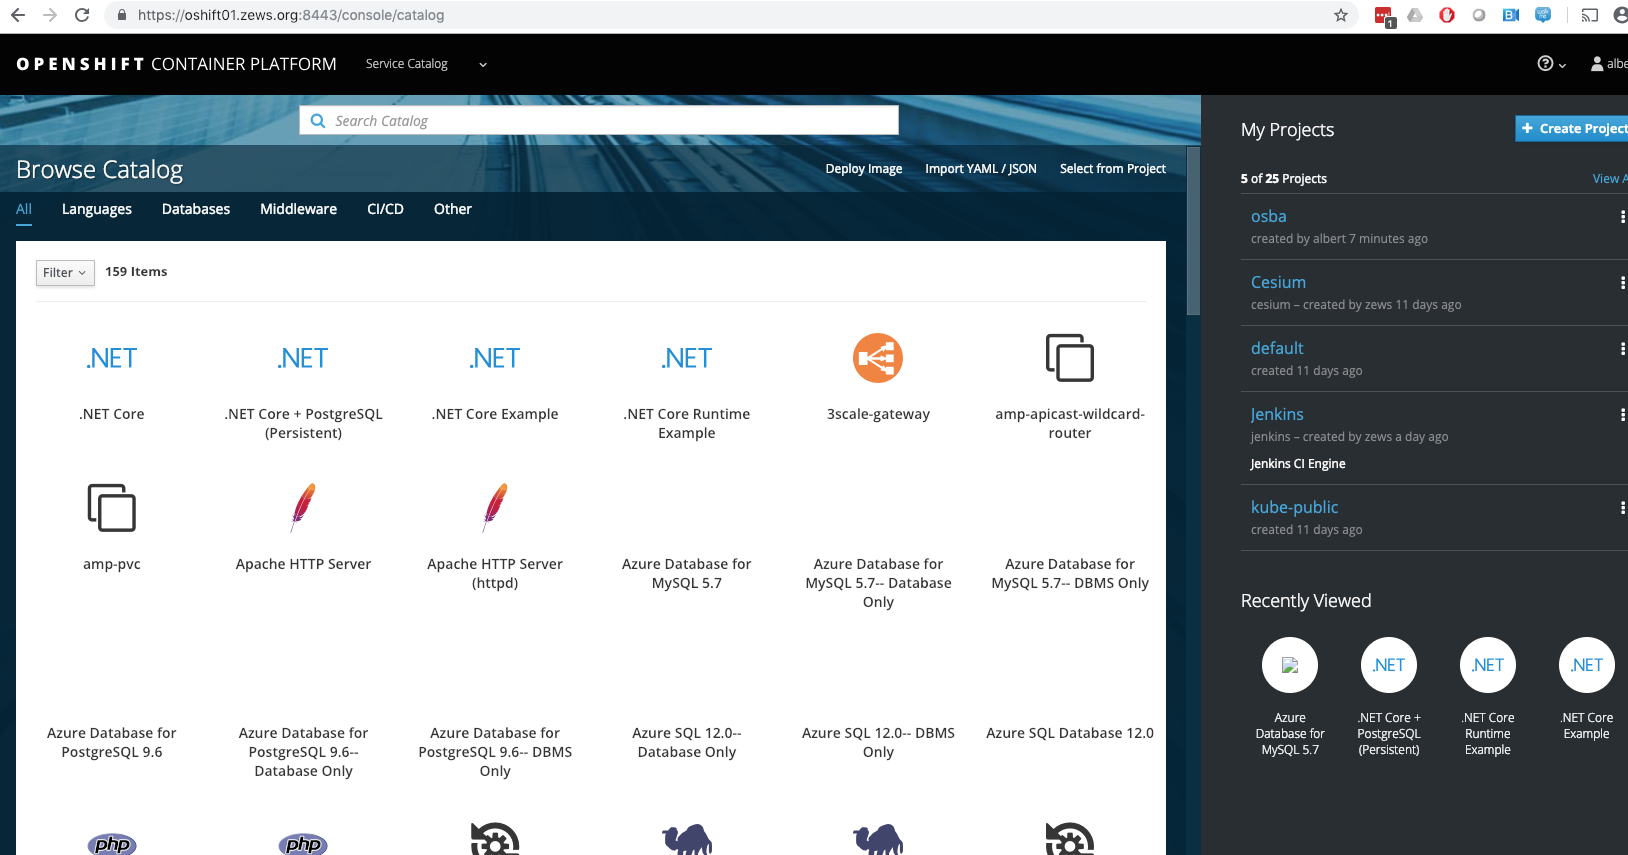Screen dimensions: 1628x855
Task: Switch to the Other tab
Action: point(453,209)
